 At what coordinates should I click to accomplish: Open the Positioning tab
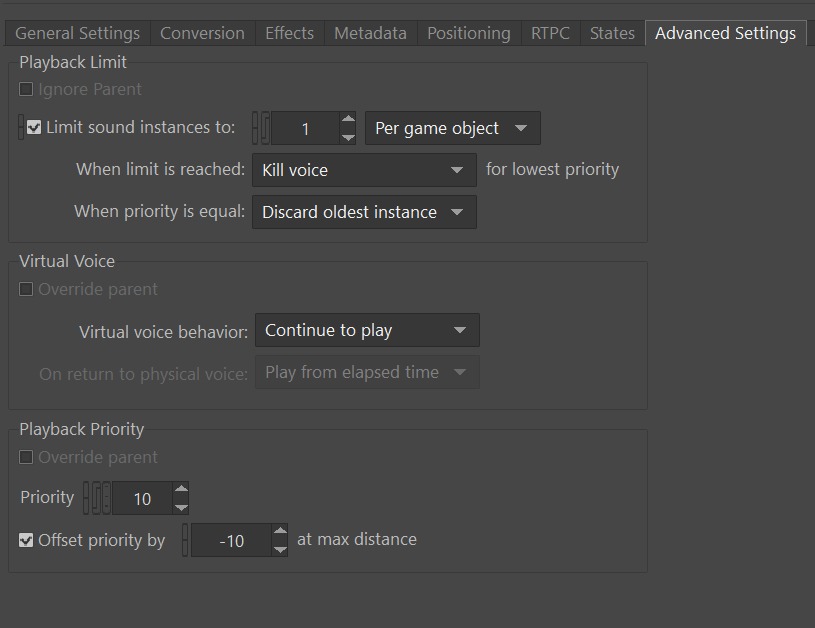pos(469,33)
